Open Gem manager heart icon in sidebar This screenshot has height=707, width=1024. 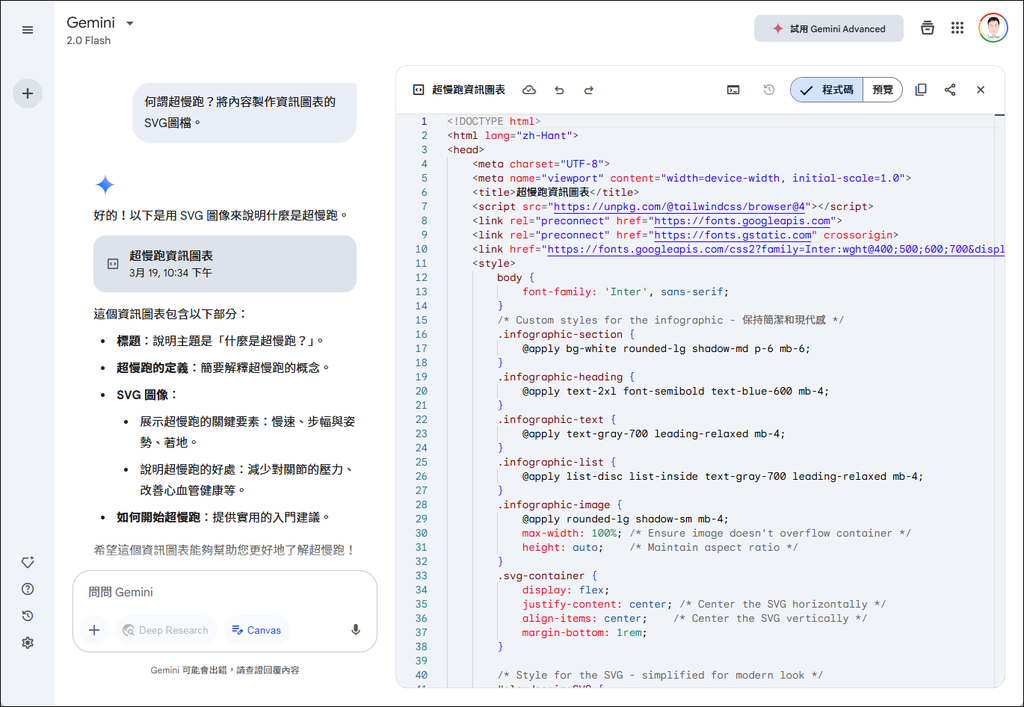(27, 562)
